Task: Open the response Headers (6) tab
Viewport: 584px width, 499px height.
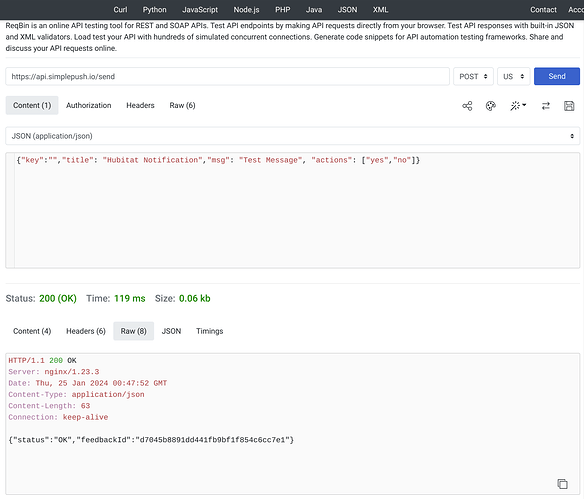Action: click(x=86, y=331)
